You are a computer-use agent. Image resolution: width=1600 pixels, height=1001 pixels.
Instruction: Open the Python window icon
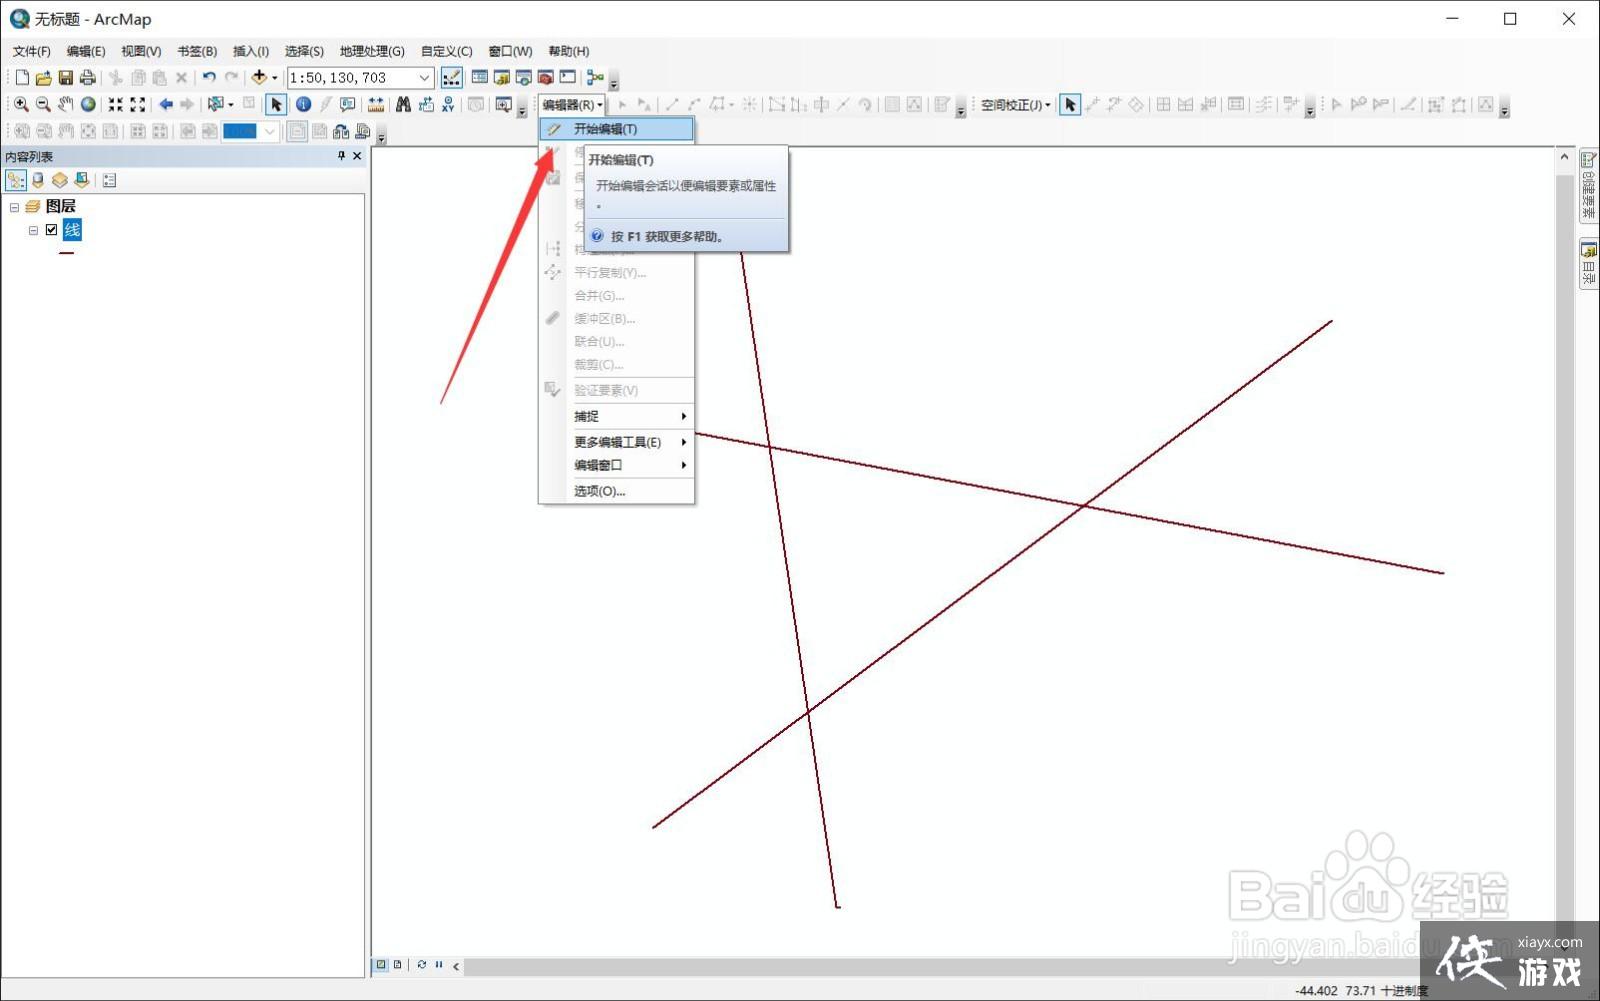(x=568, y=78)
